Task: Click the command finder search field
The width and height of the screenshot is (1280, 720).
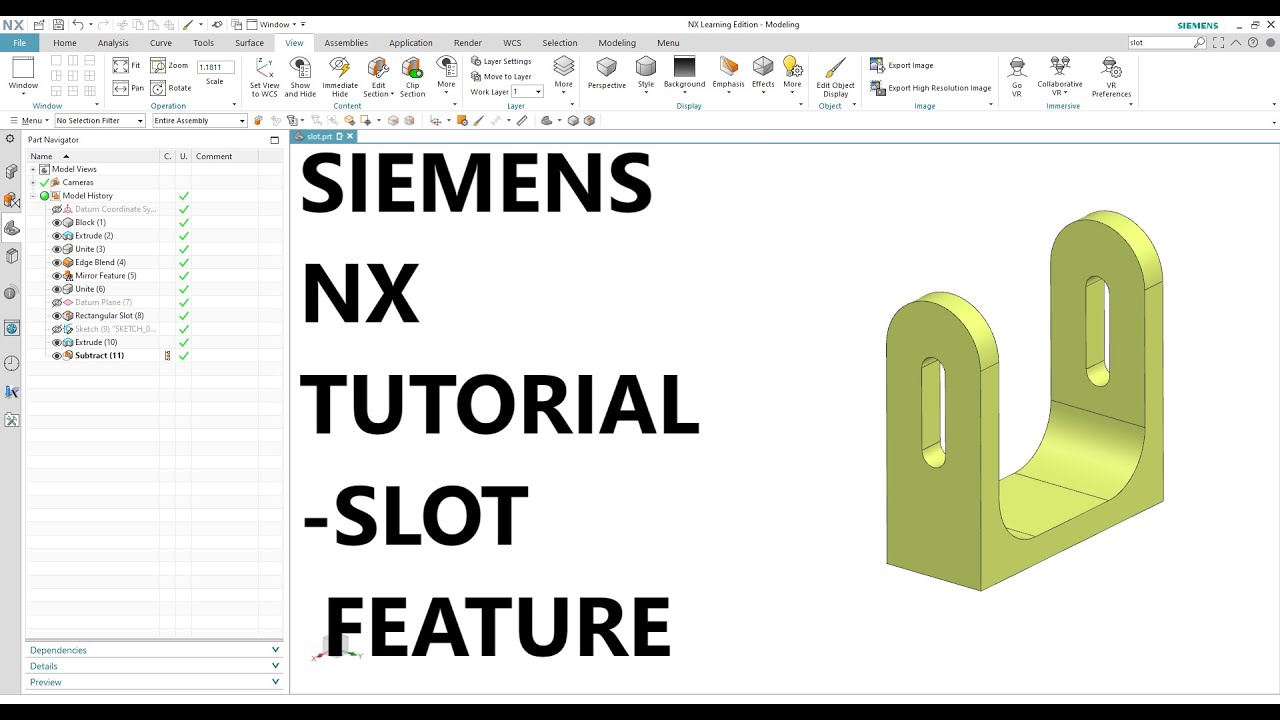Action: (1160, 43)
